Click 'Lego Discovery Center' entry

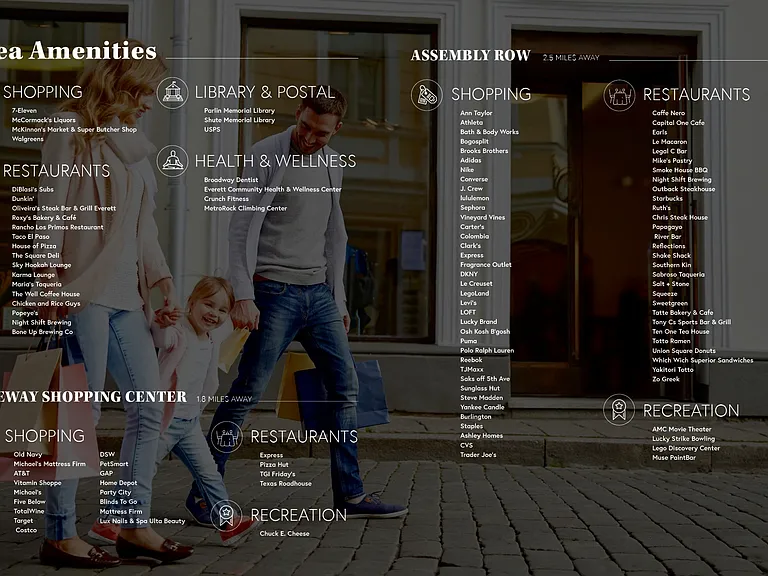click(686, 448)
